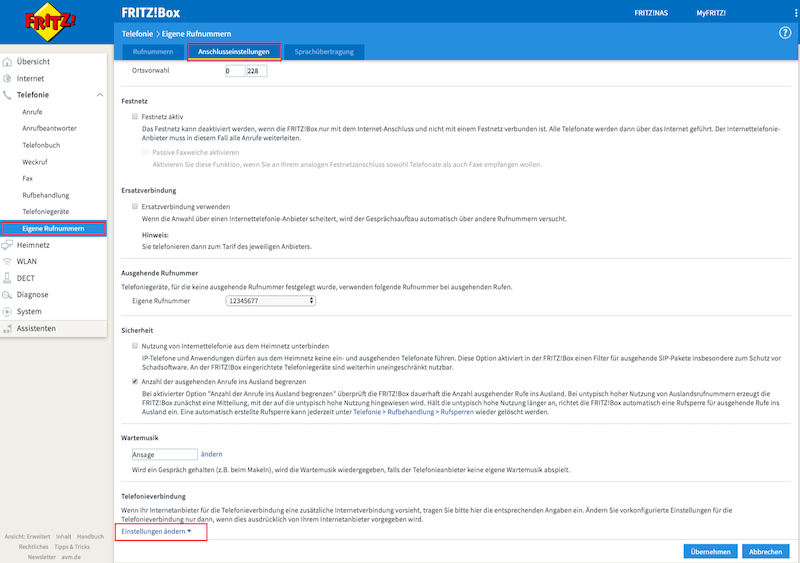
Task: Click the Telefonie phone handset icon
Action: (7, 95)
